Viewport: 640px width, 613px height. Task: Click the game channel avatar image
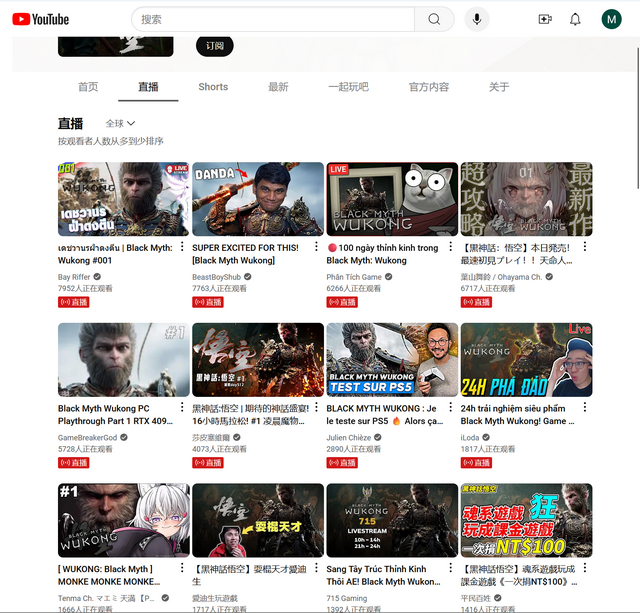[116, 46]
